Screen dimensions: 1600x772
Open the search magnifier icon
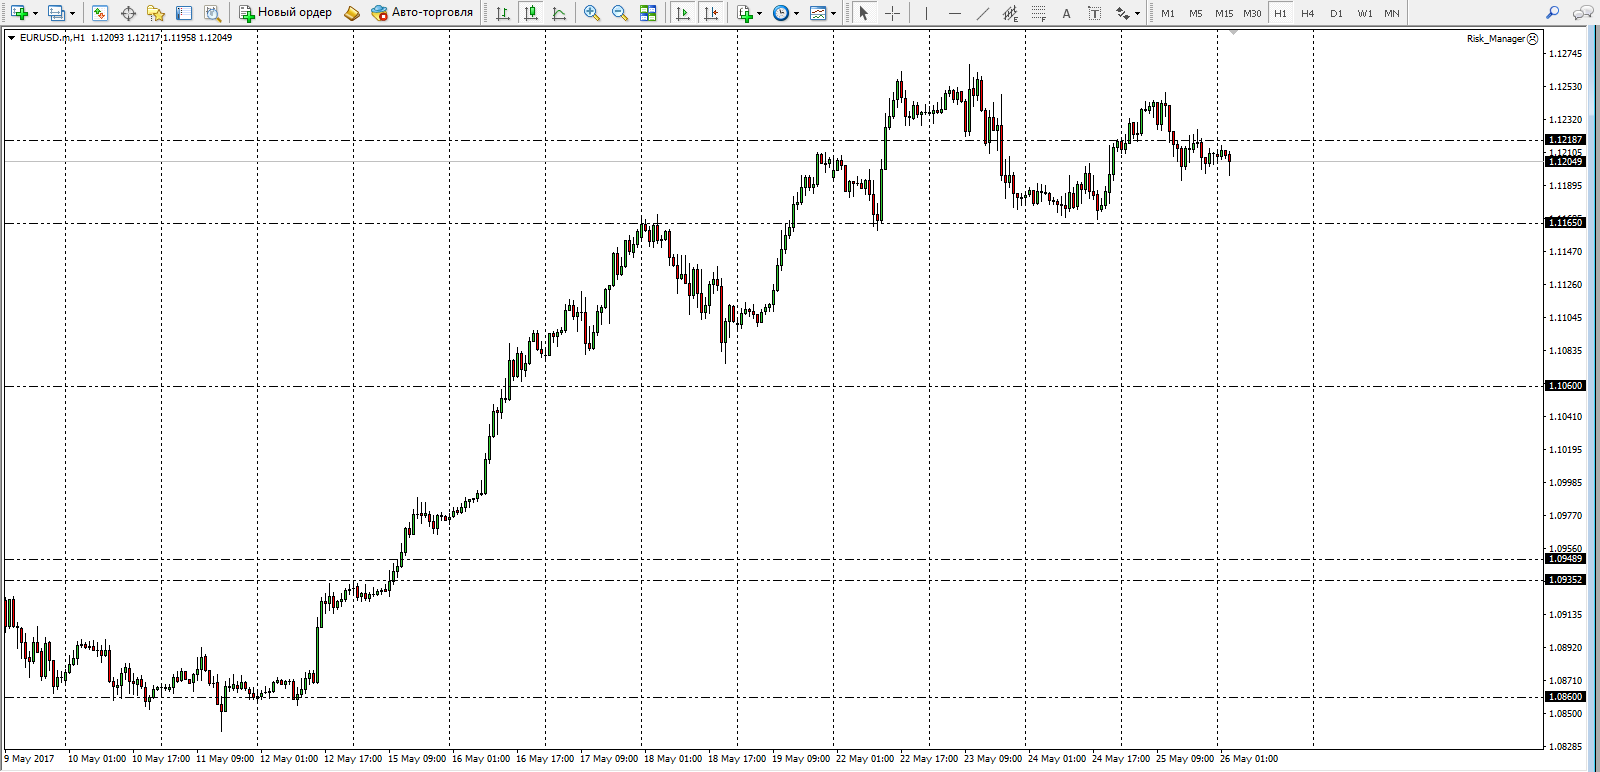pyautogui.click(x=1553, y=13)
